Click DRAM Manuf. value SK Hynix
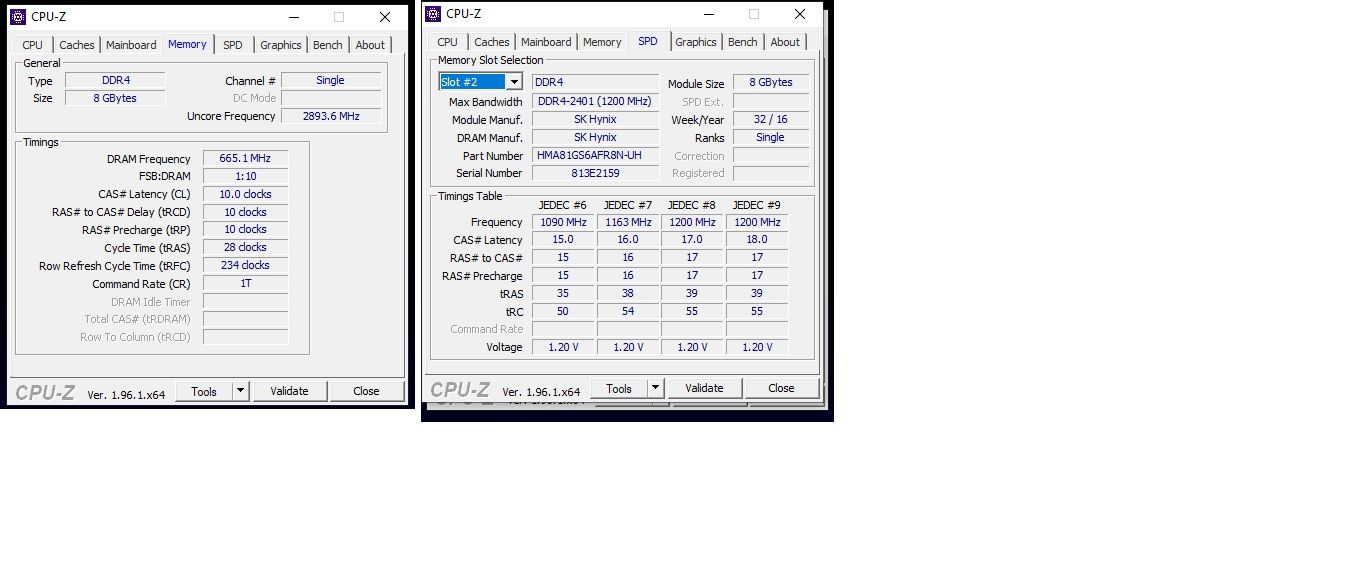The width and height of the screenshot is (1356, 562). coord(595,137)
